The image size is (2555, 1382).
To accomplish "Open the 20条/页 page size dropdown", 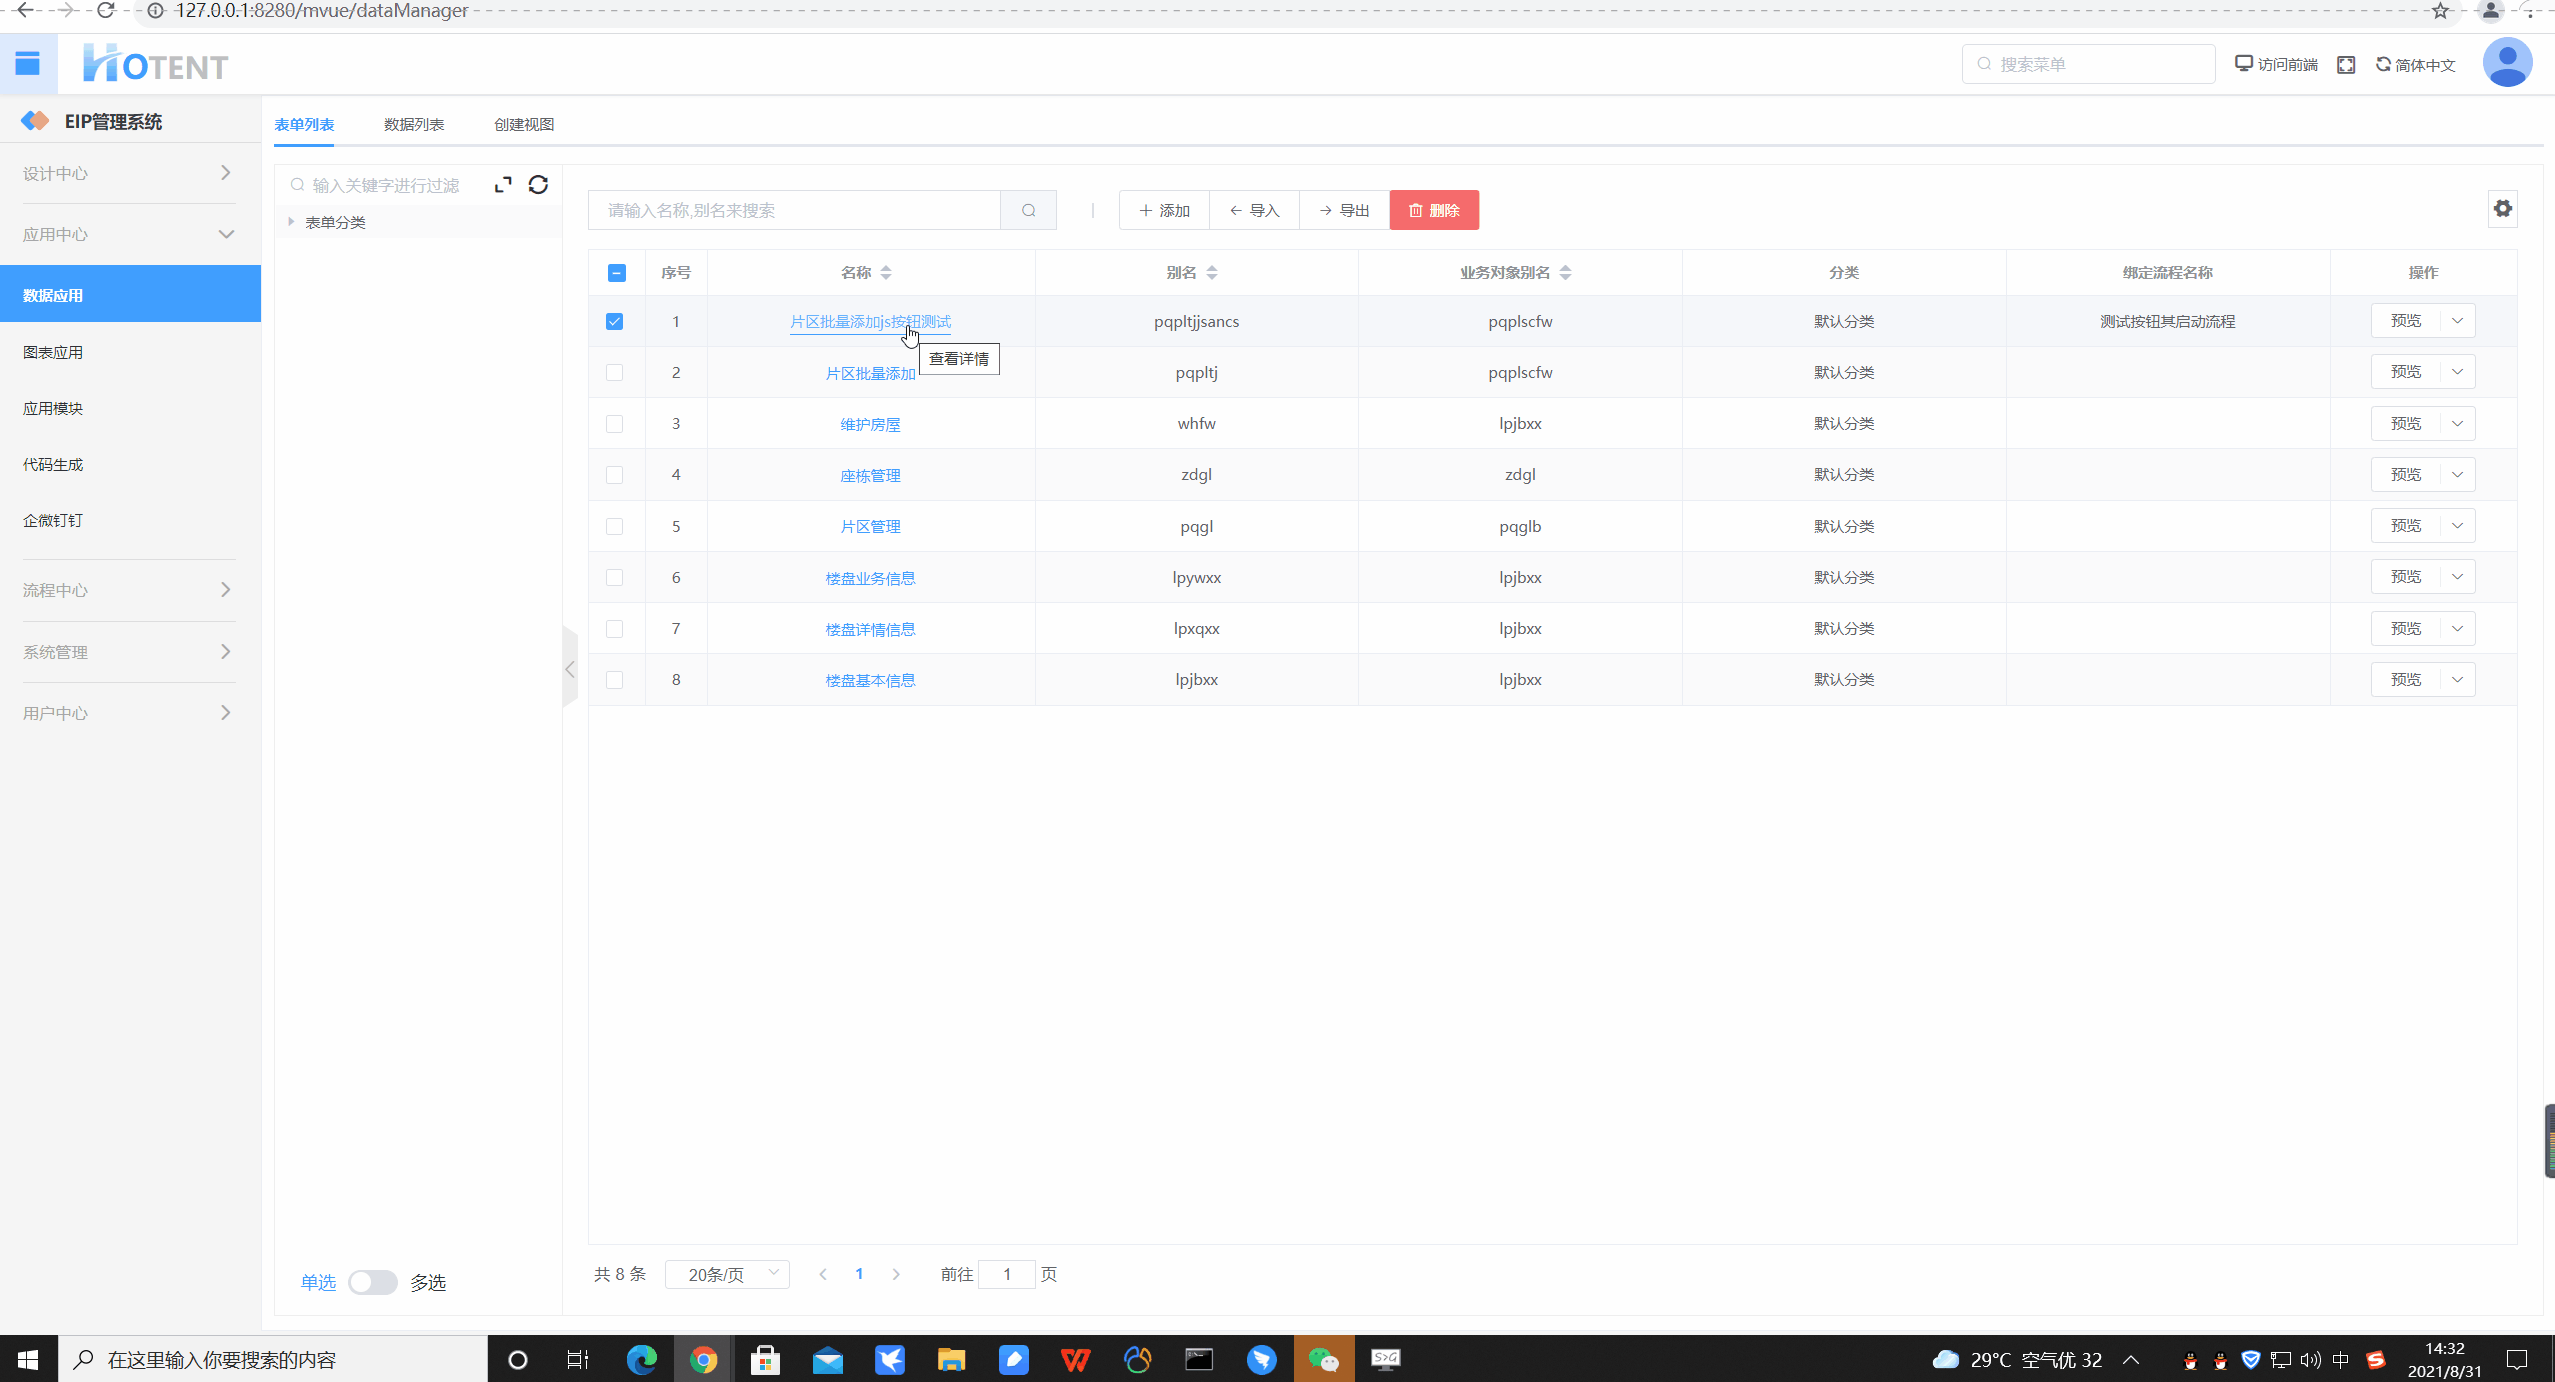I will point(727,1274).
